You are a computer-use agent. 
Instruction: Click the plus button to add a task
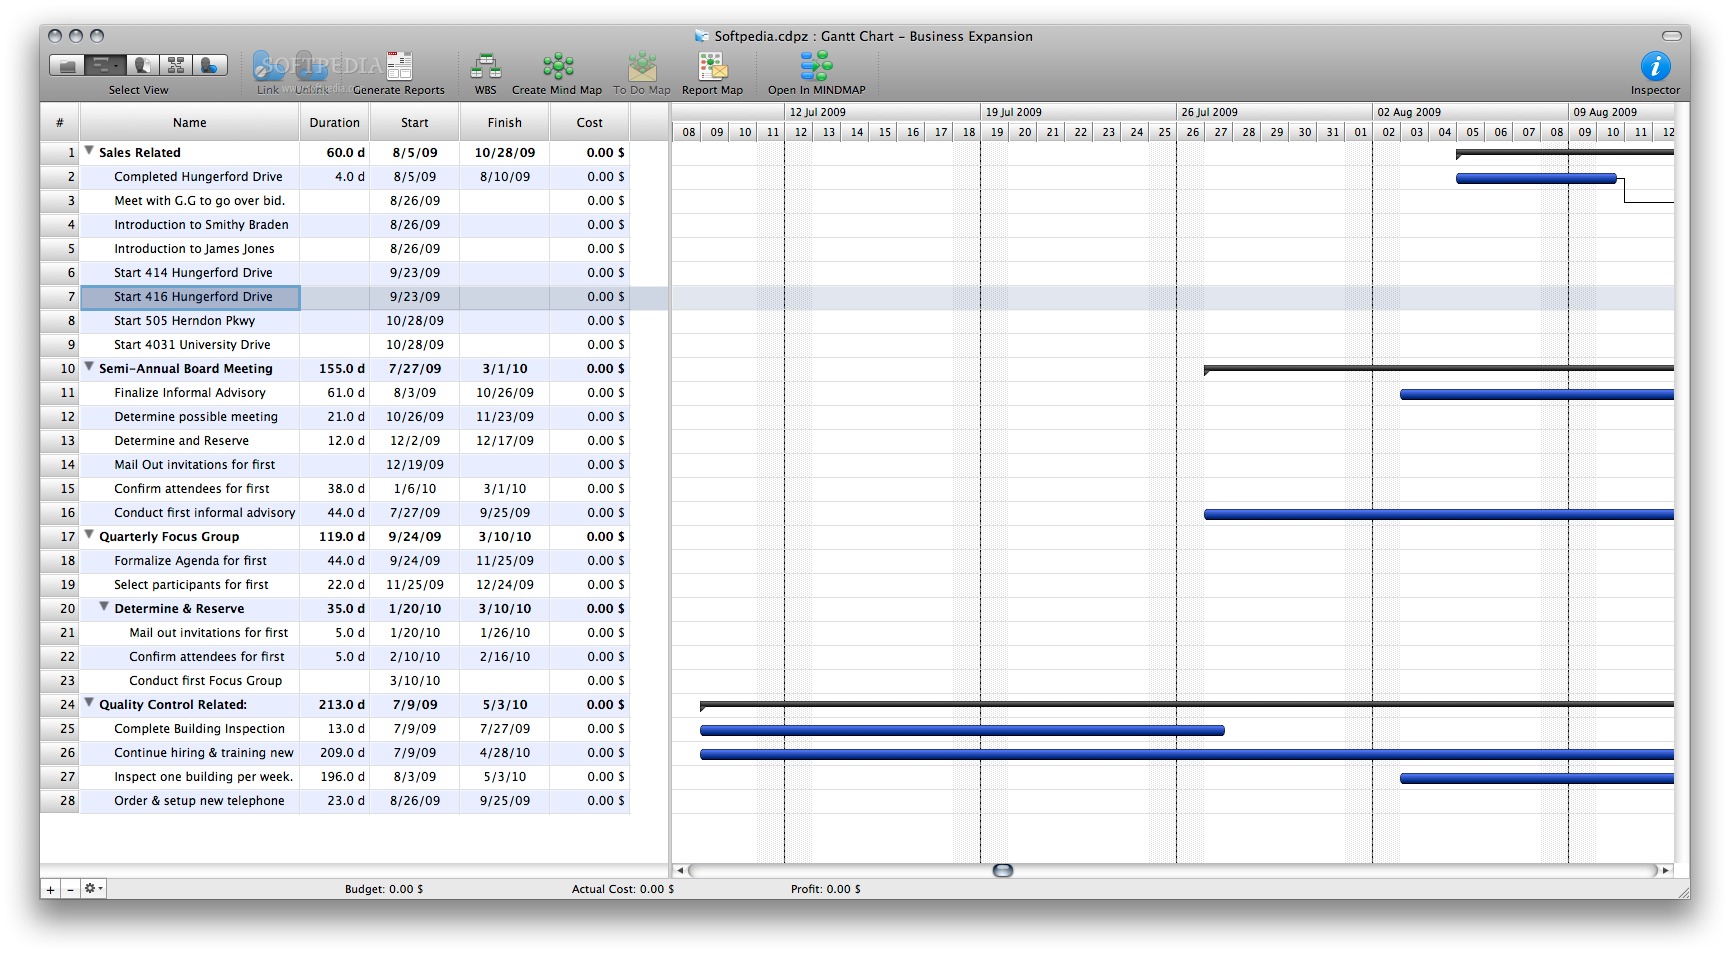click(x=50, y=889)
